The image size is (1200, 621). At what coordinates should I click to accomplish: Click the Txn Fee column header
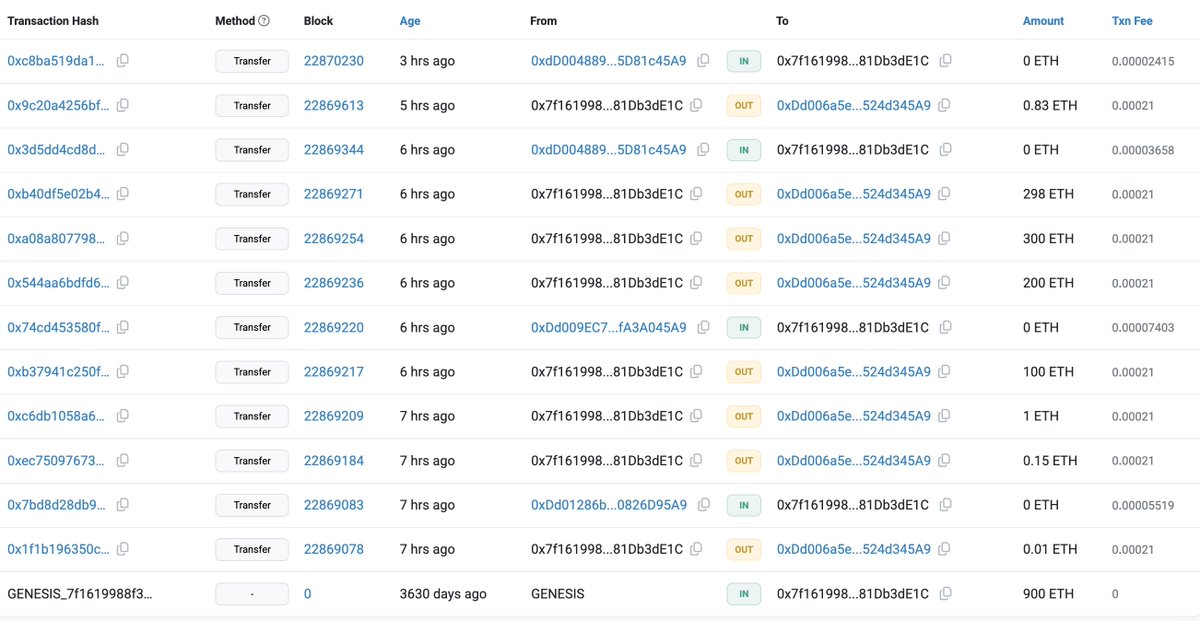tap(1132, 21)
